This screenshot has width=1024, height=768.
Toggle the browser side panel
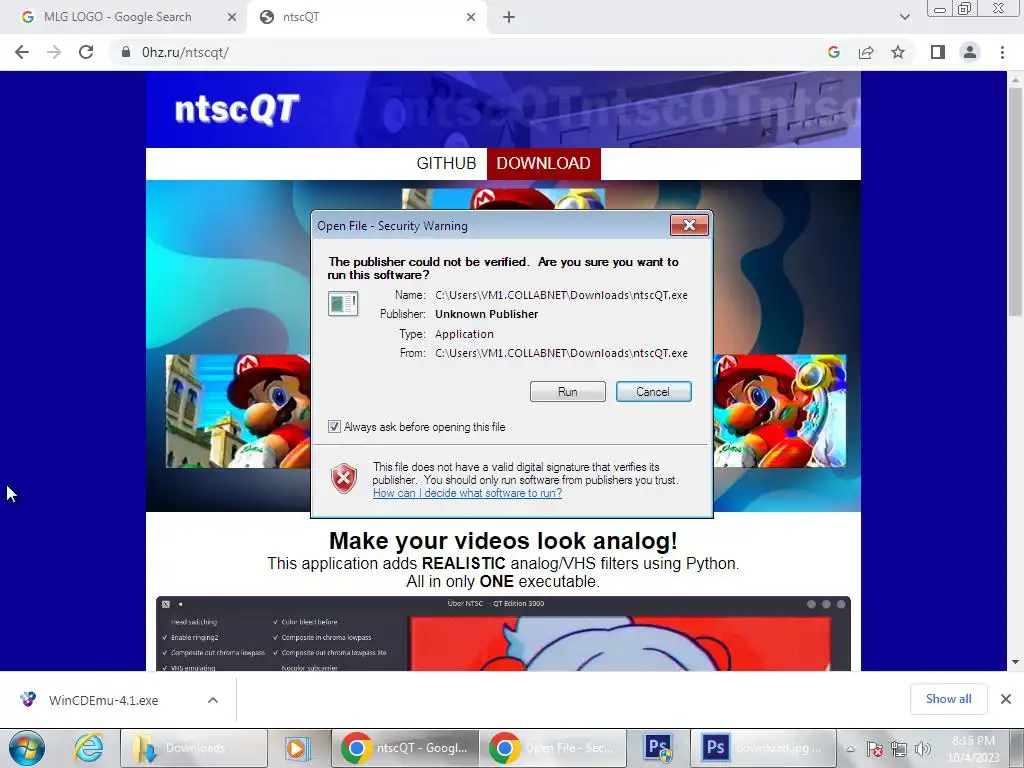click(x=938, y=52)
